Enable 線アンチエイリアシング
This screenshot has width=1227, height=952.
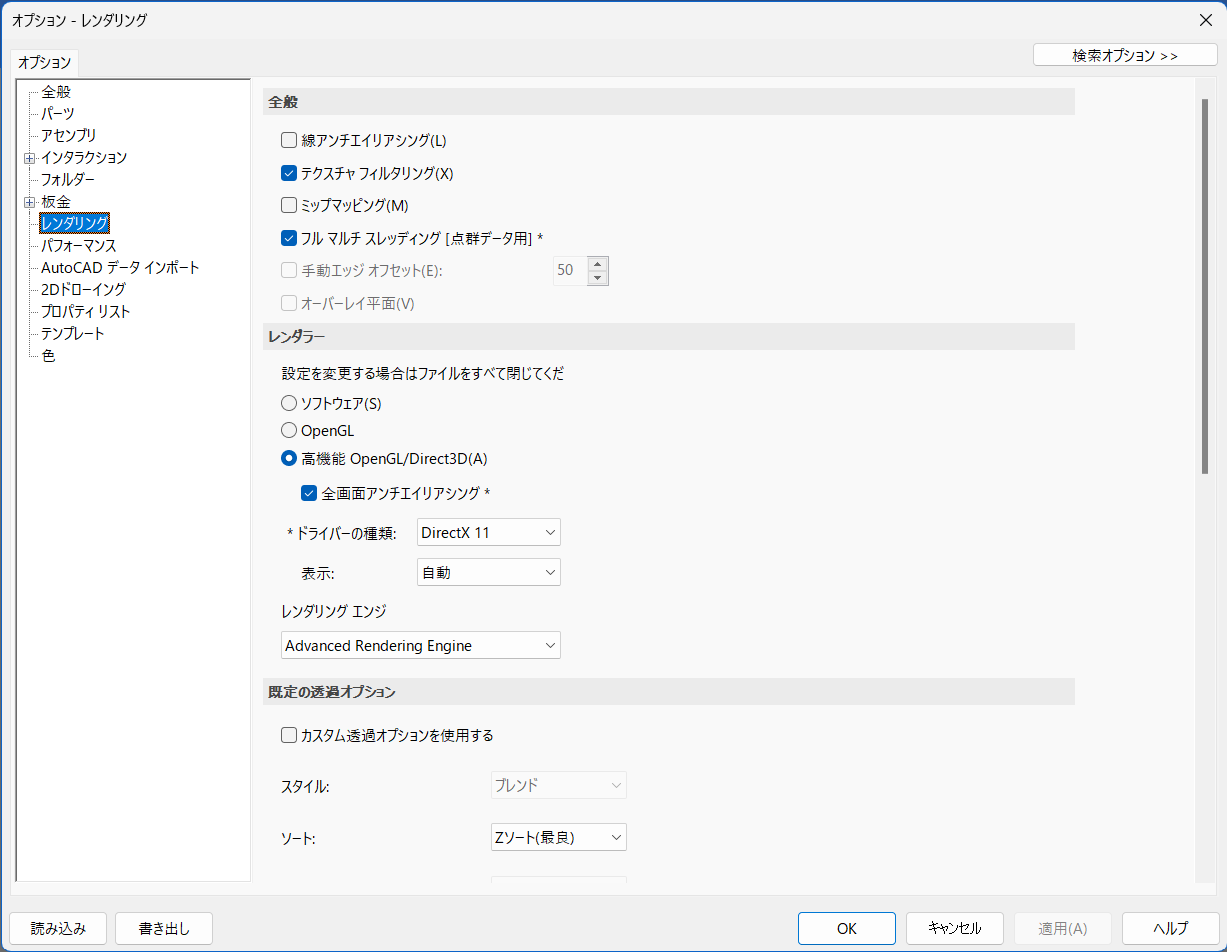pos(289,140)
